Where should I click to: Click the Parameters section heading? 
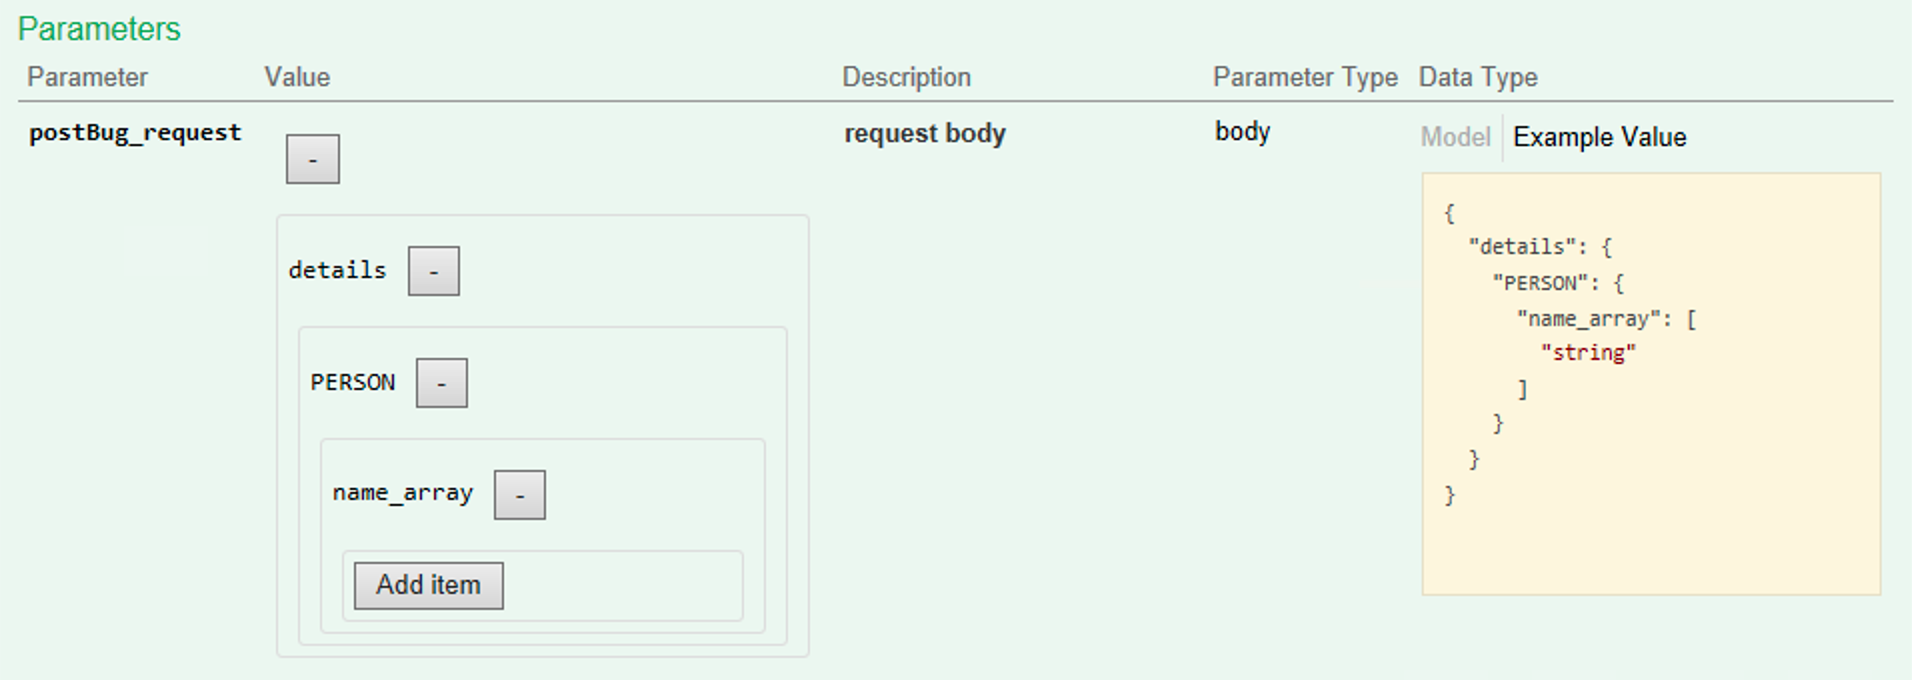pyautogui.click(x=97, y=28)
